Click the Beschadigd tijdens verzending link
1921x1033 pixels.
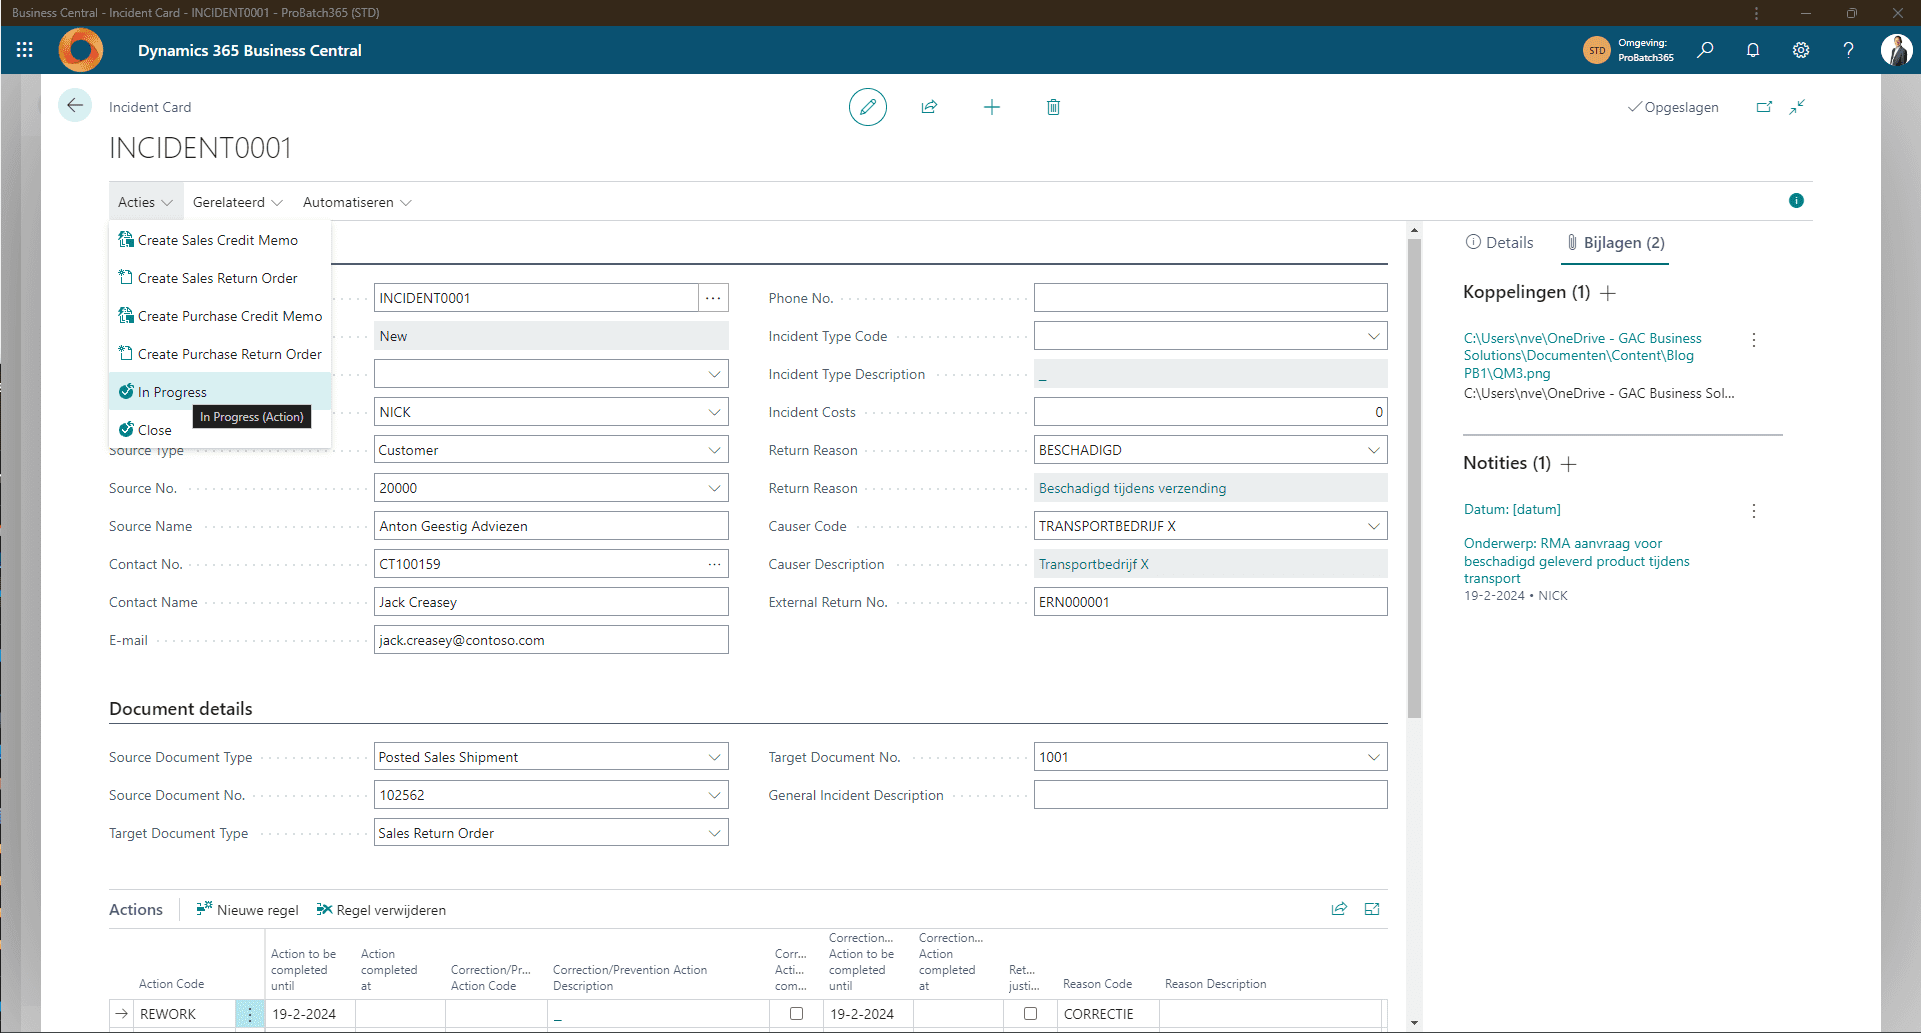point(1132,488)
